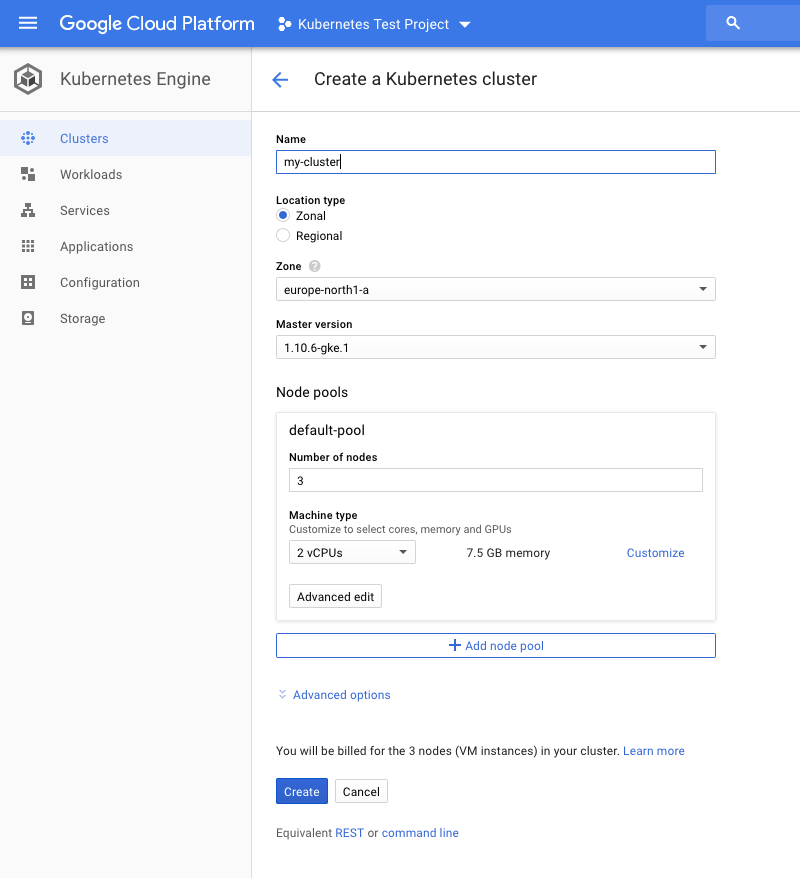Click the Storage sidebar icon
This screenshot has height=878, width=800.
click(28, 319)
